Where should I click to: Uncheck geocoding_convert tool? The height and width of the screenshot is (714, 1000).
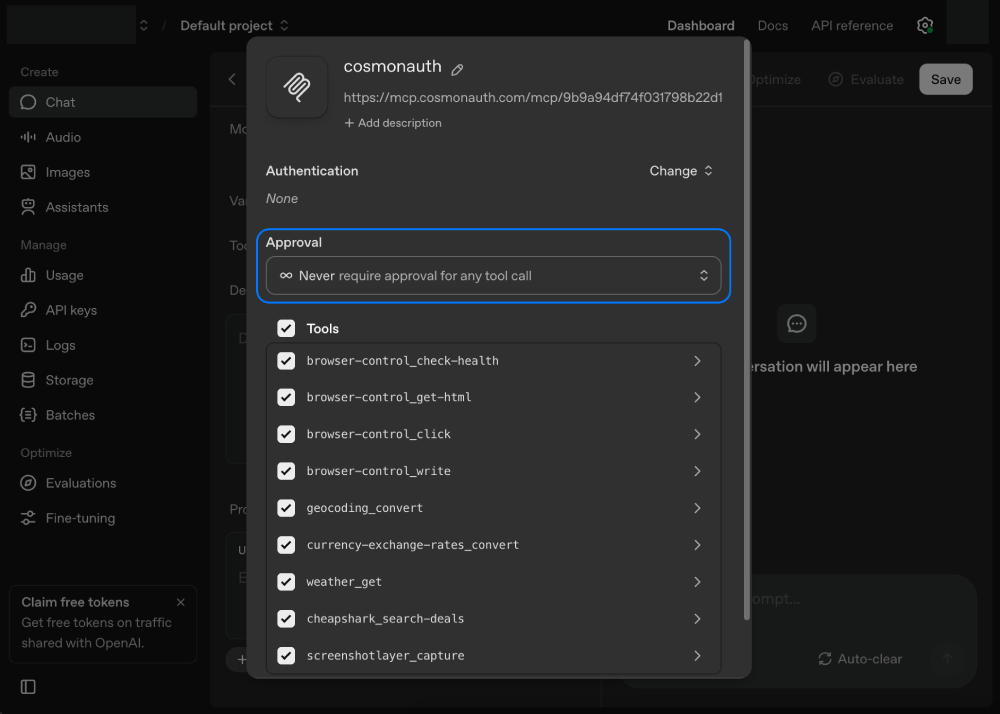tap(286, 508)
